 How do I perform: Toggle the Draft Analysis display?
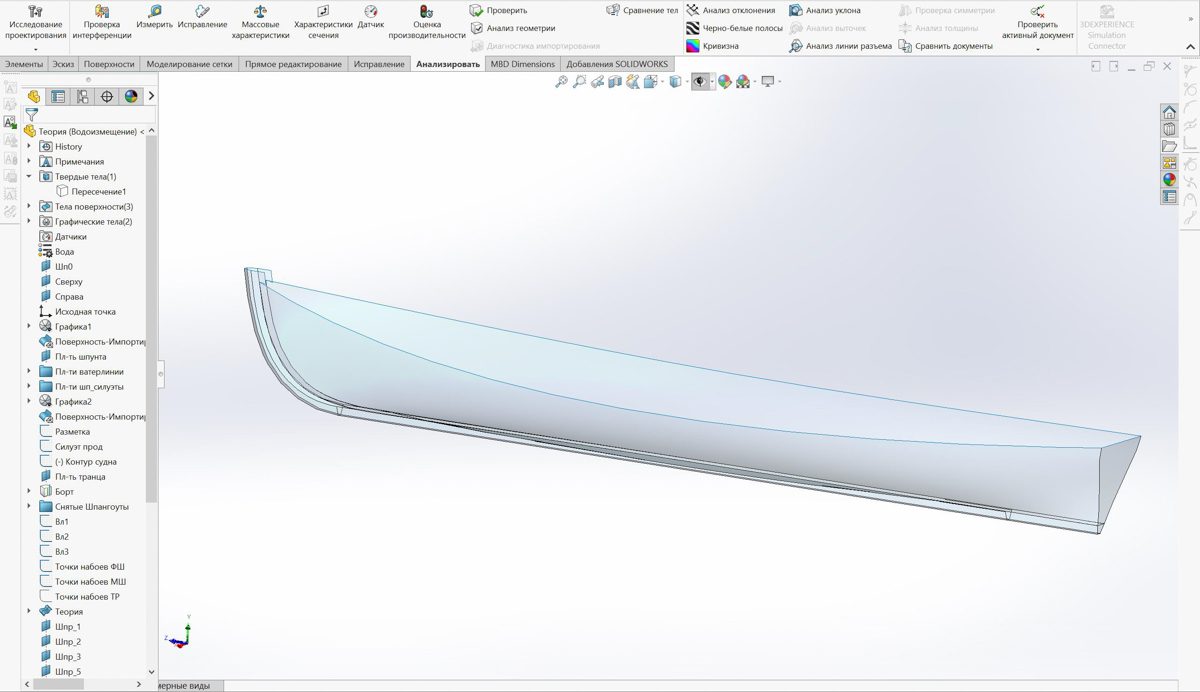[x=797, y=10]
